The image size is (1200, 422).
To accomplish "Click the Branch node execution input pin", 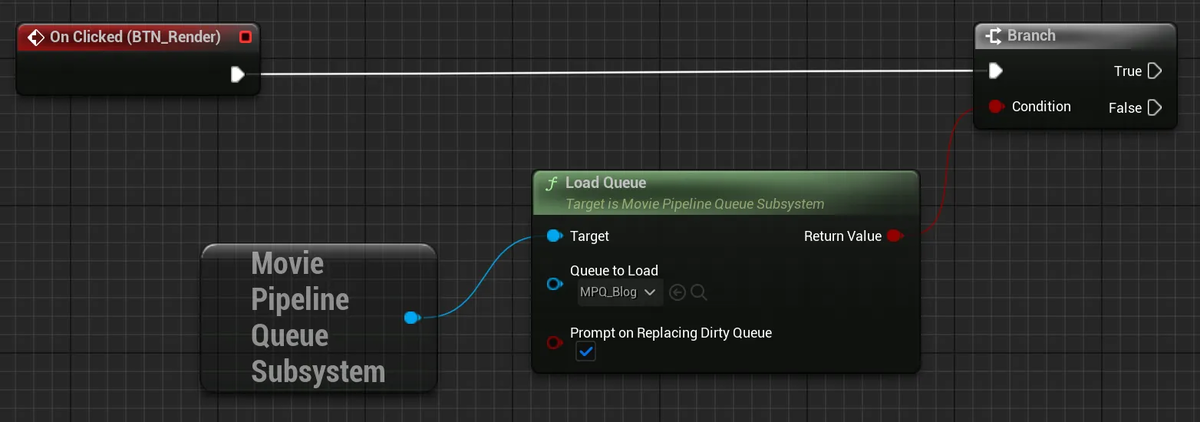I will [995, 71].
